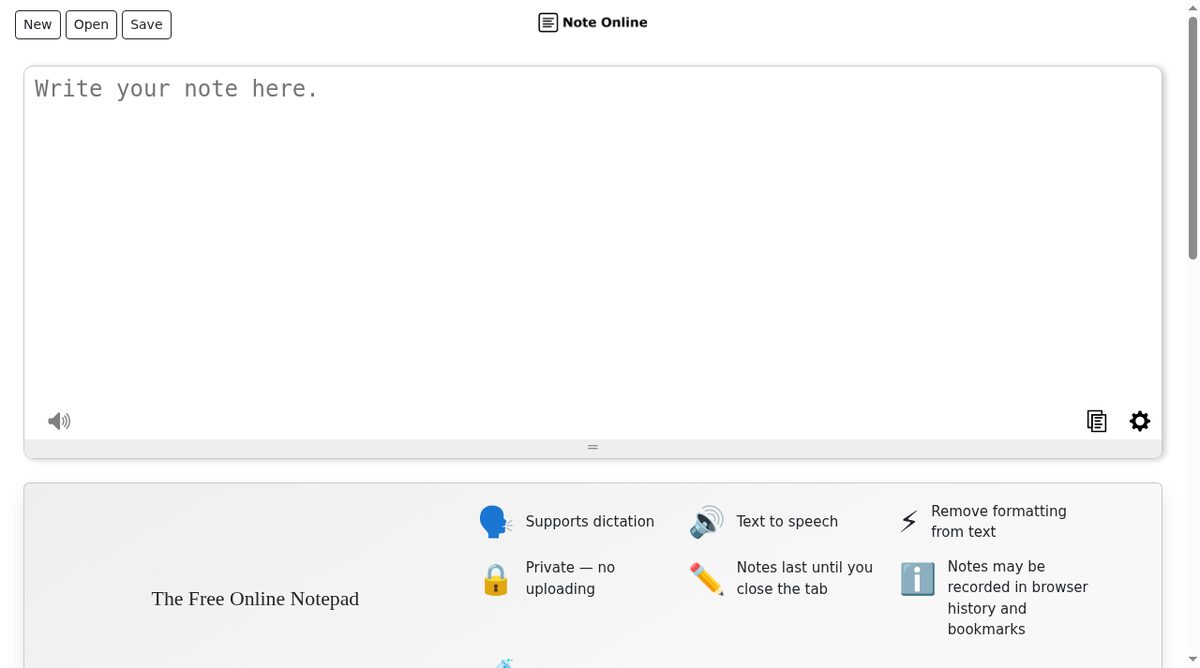Copy note using the copy icon
The width and height of the screenshot is (1200, 668).
tap(1097, 421)
